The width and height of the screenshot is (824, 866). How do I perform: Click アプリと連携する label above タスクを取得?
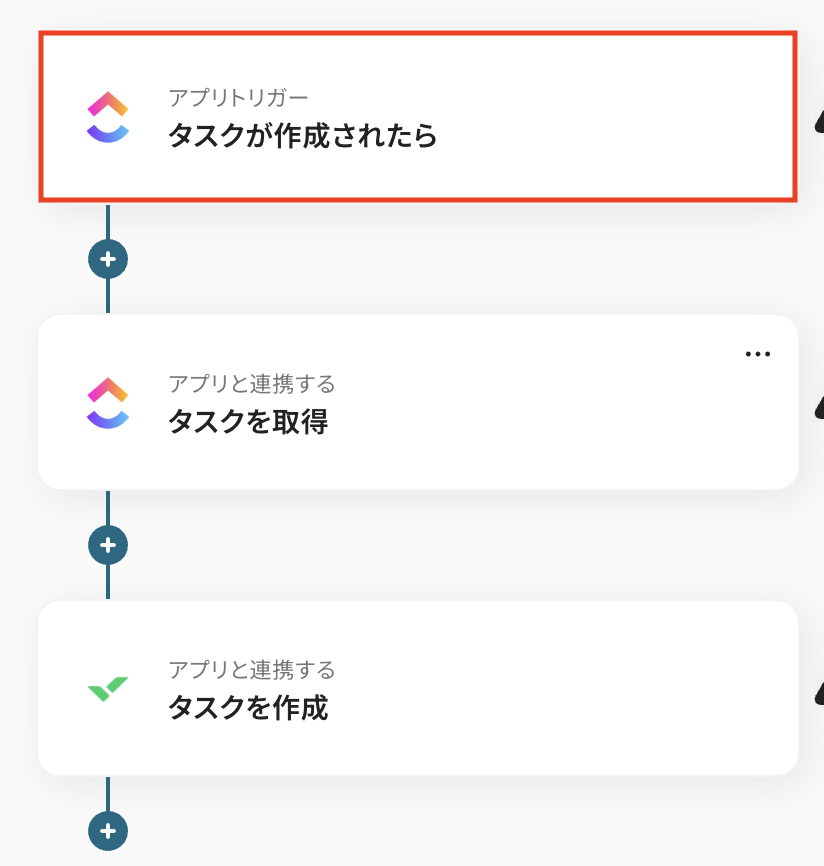[251, 384]
